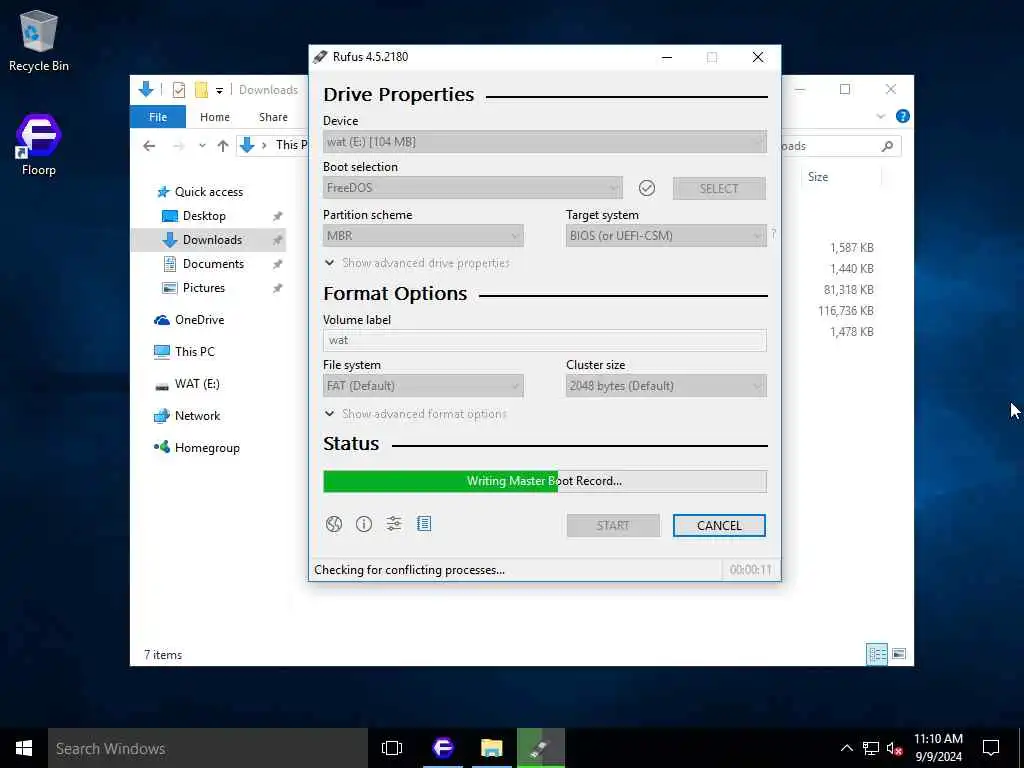Expand Show advanced drive properties
This screenshot has width=1024, height=768.
[x=417, y=263]
